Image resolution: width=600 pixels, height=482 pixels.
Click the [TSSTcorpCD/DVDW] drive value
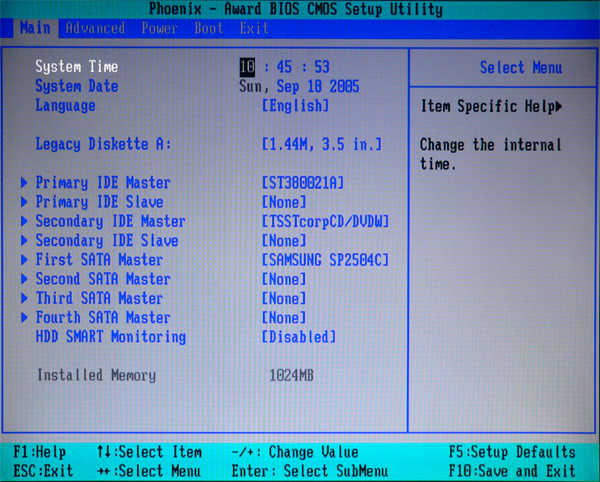click(325, 221)
